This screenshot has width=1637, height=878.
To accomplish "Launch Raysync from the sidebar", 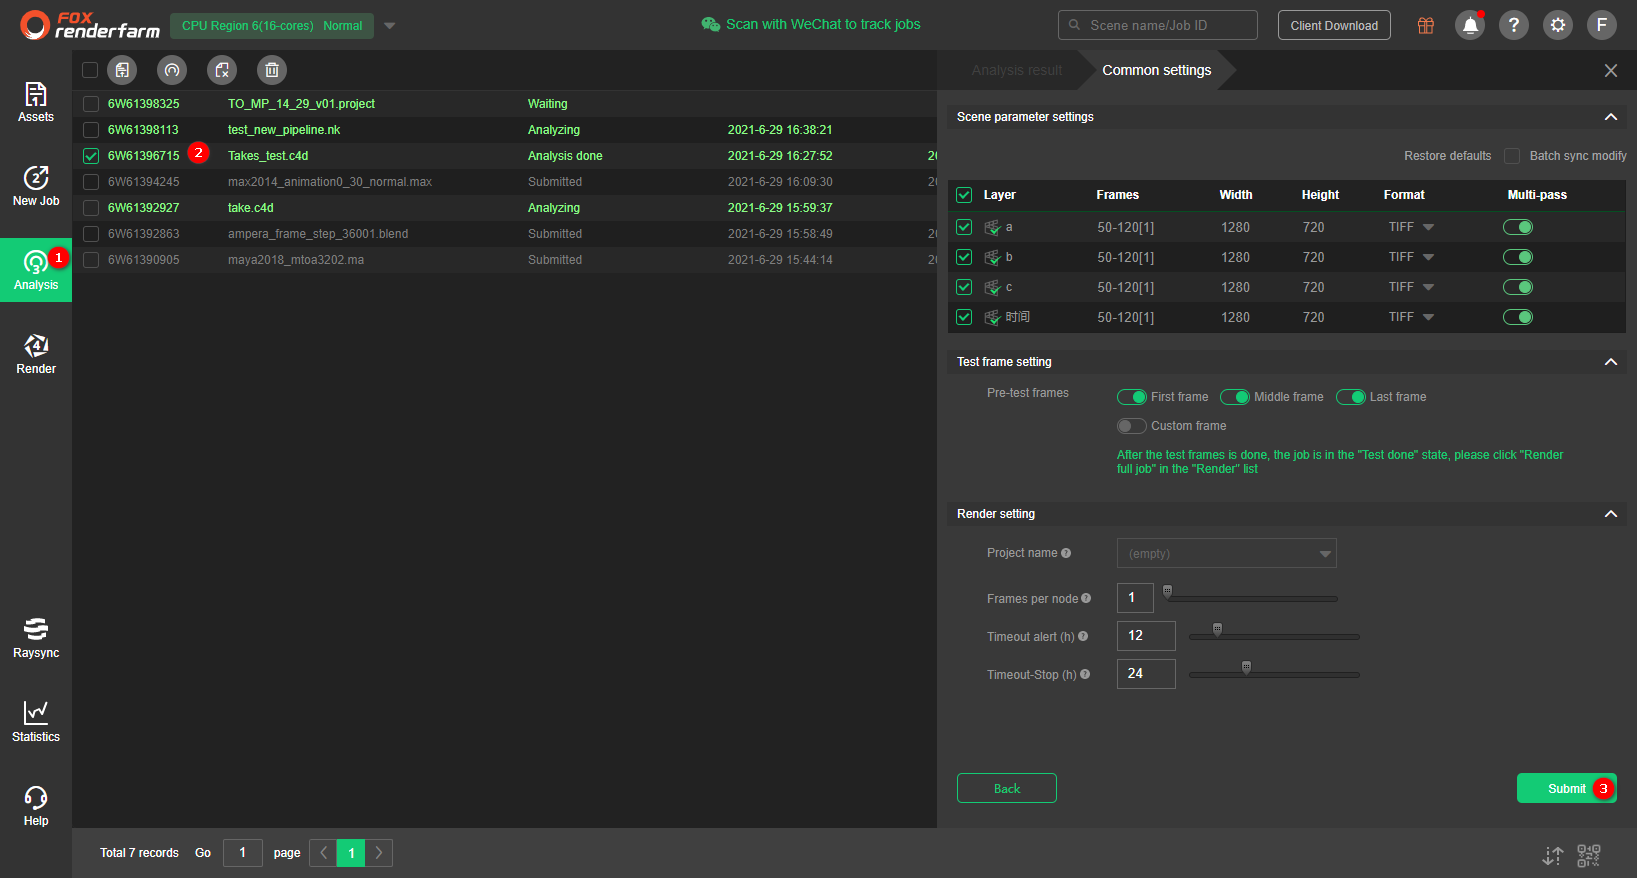I will click(x=36, y=638).
